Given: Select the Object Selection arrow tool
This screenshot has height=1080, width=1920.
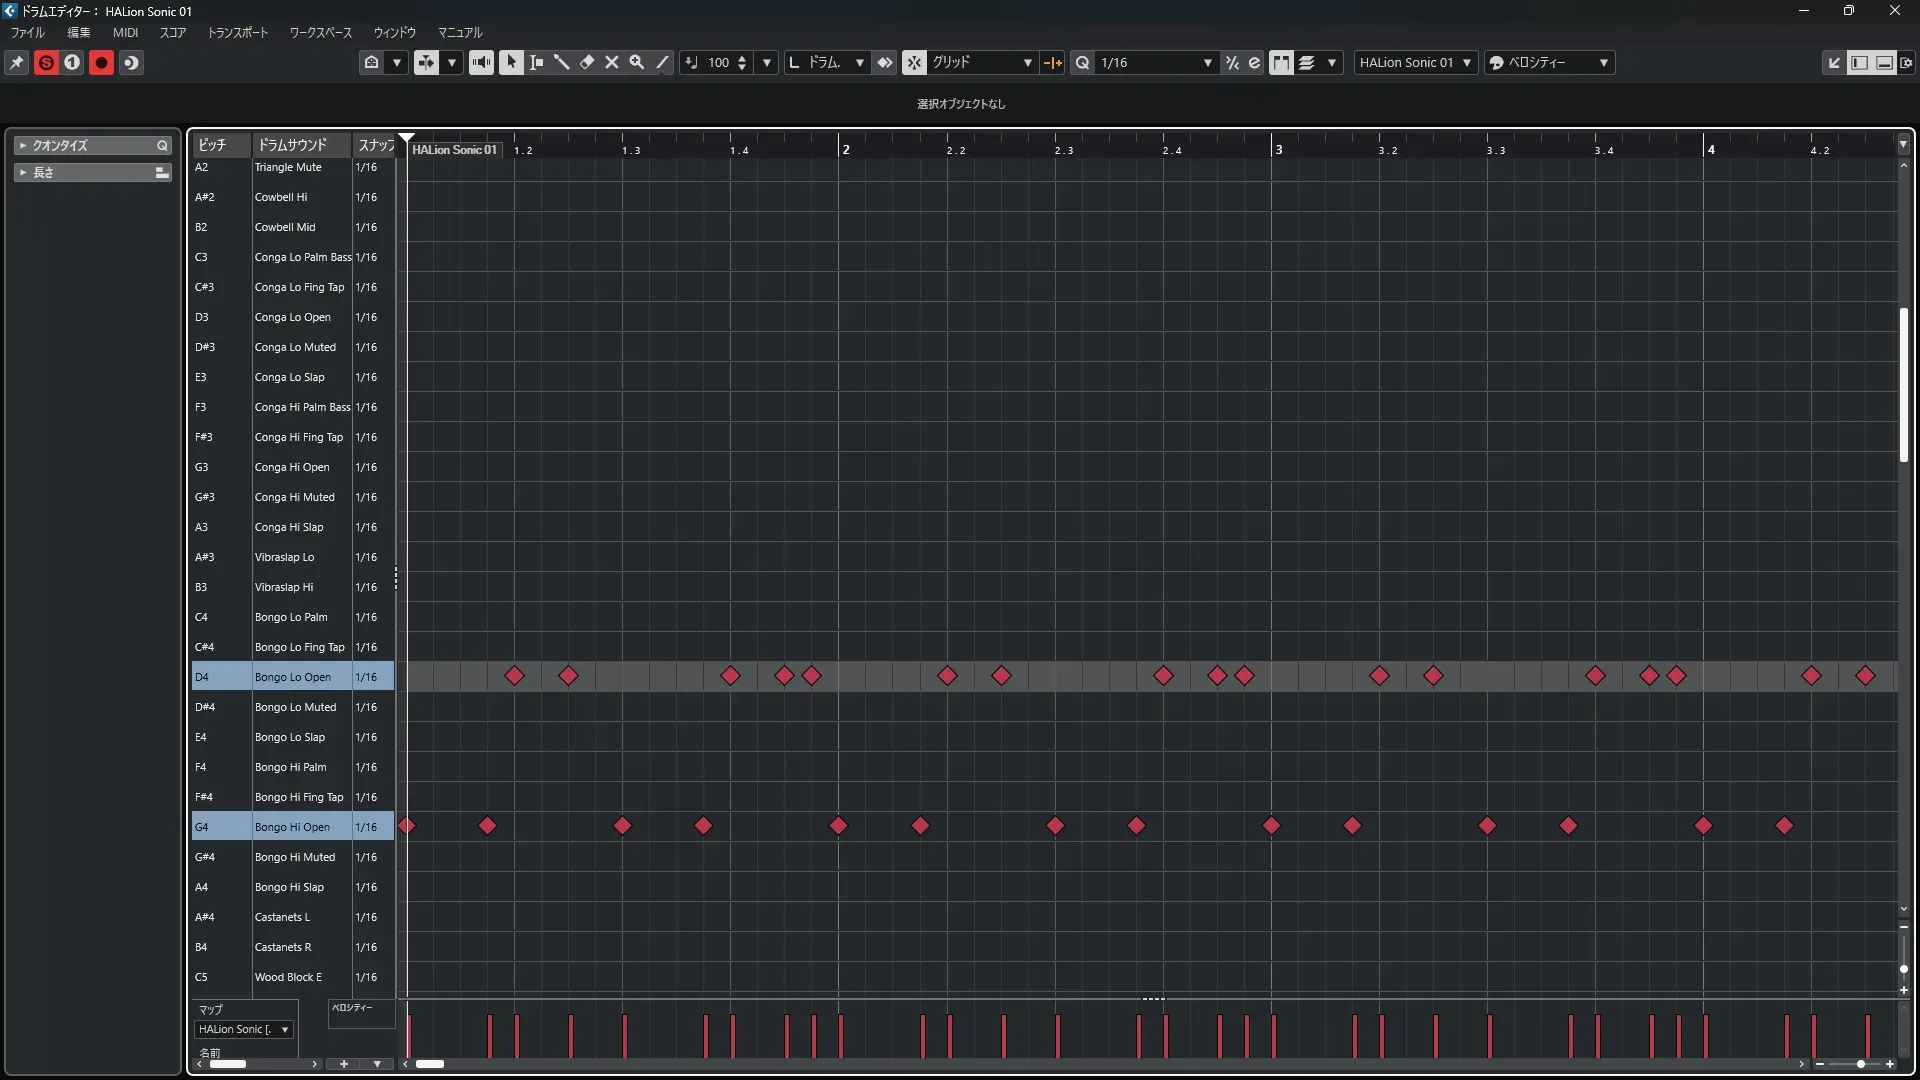Looking at the screenshot, I should (511, 62).
